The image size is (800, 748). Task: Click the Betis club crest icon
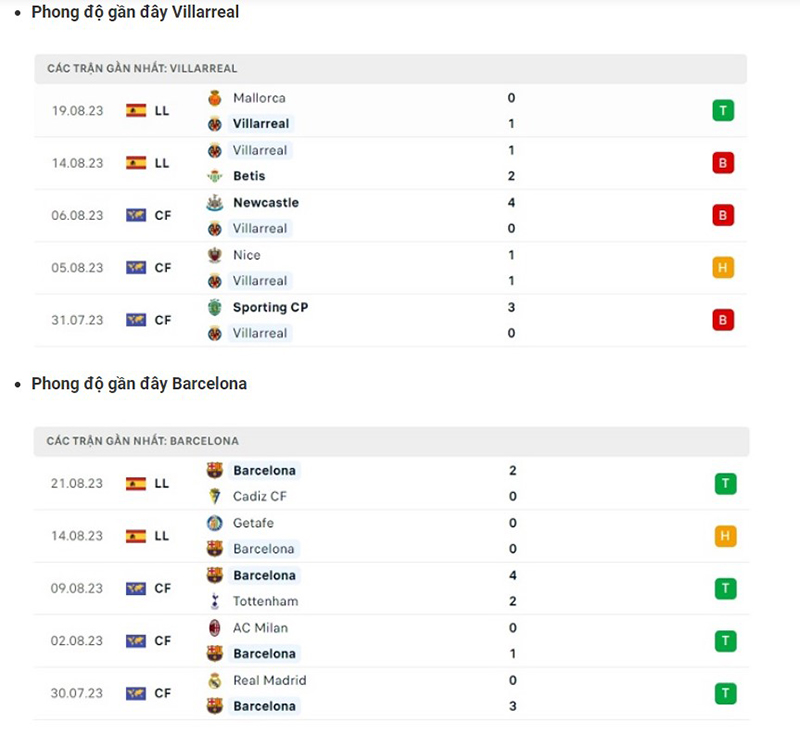click(214, 176)
